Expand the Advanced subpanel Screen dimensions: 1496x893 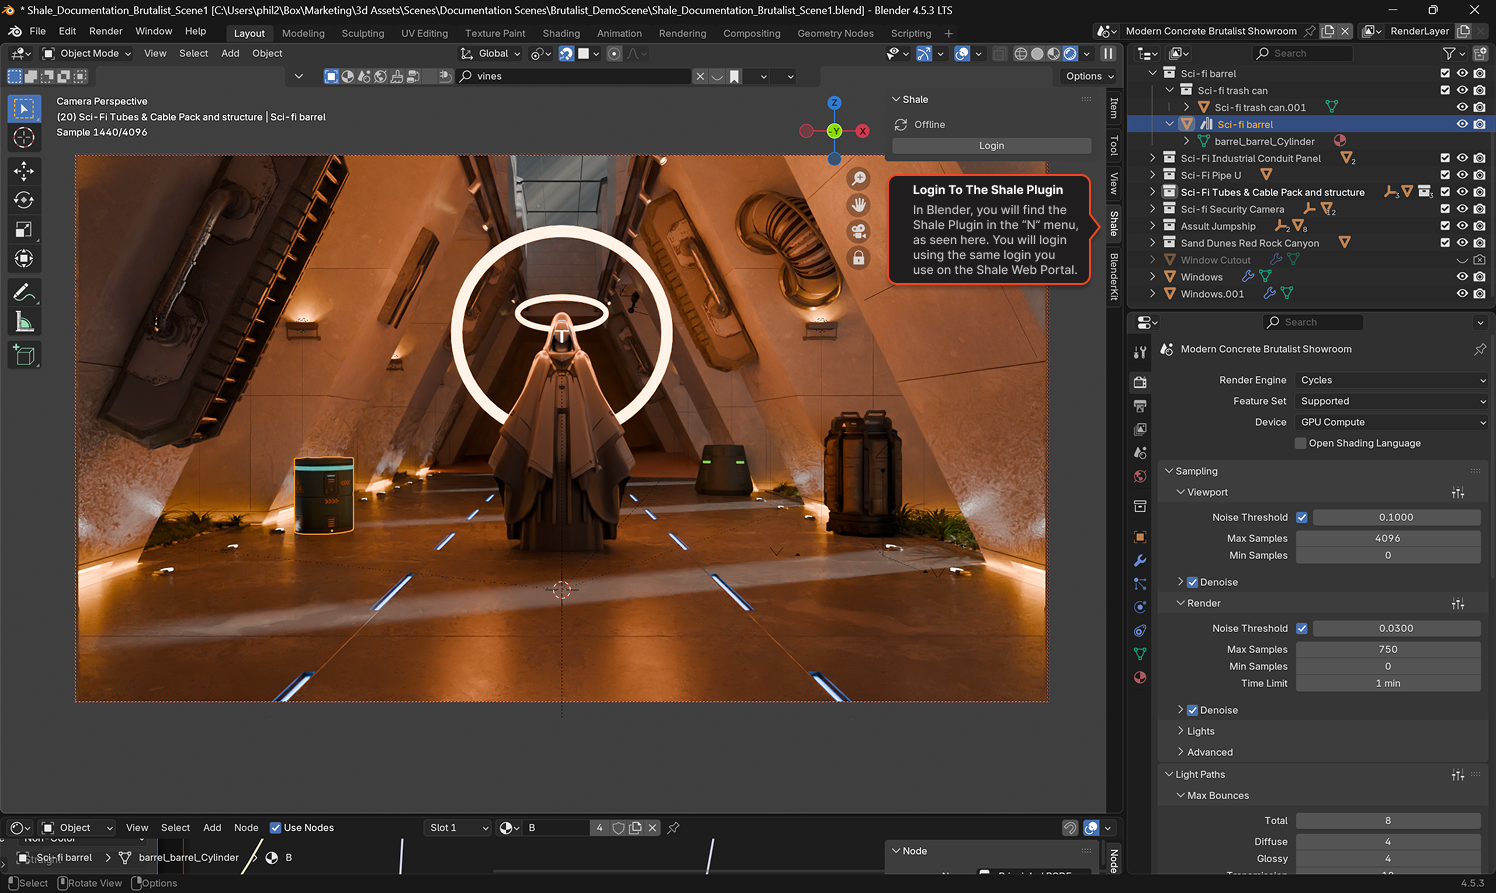tap(1180, 752)
